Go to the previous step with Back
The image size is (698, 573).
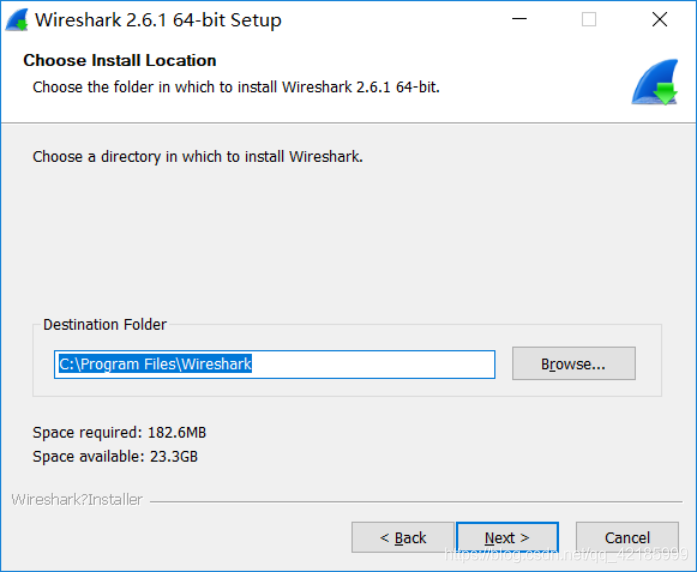tap(403, 538)
